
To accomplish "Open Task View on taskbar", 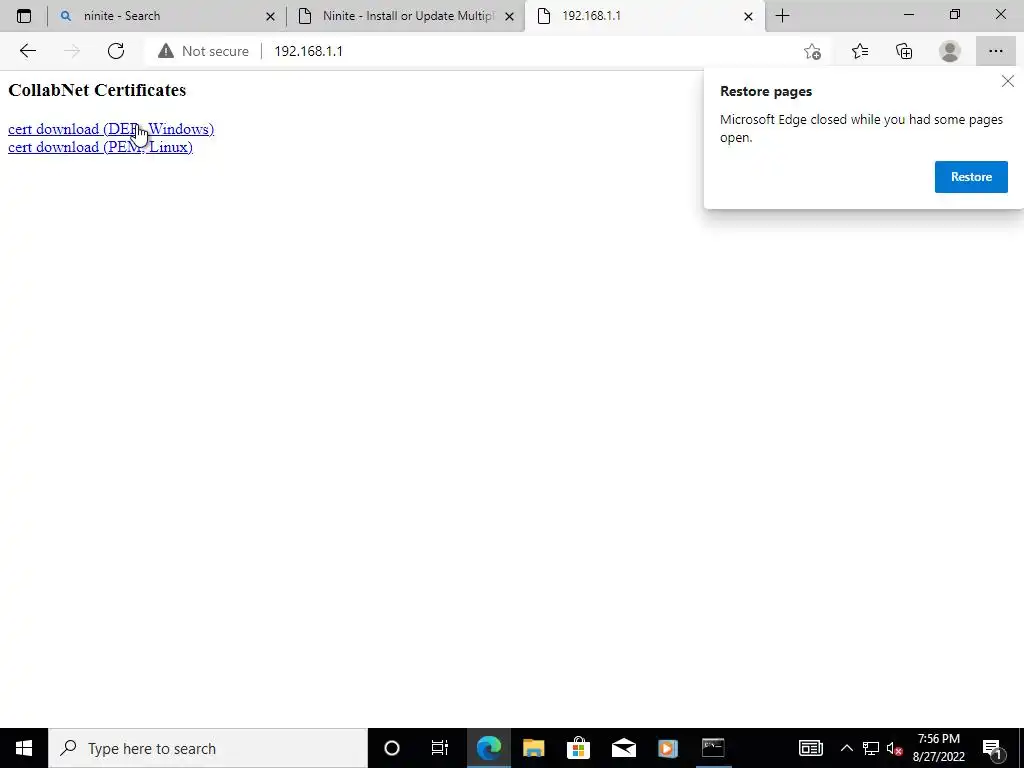I will click(x=440, y=748).
